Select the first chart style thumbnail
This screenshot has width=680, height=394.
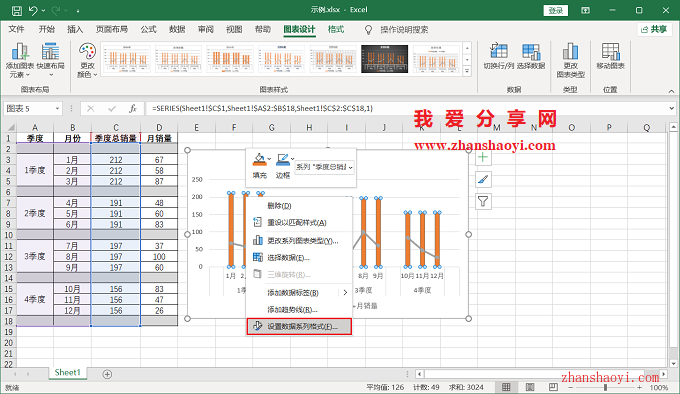[127, 59]
